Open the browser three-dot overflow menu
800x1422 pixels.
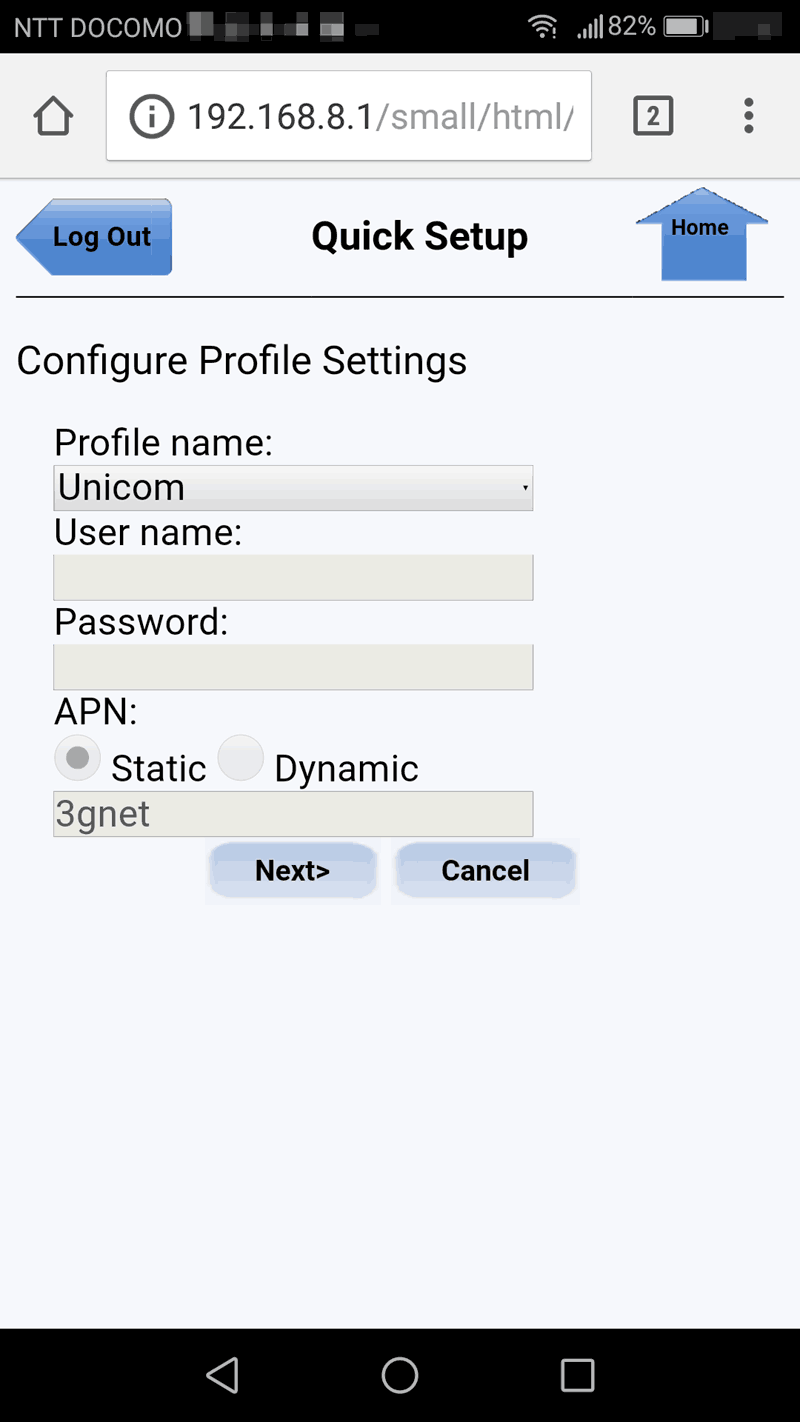[748, 116]
